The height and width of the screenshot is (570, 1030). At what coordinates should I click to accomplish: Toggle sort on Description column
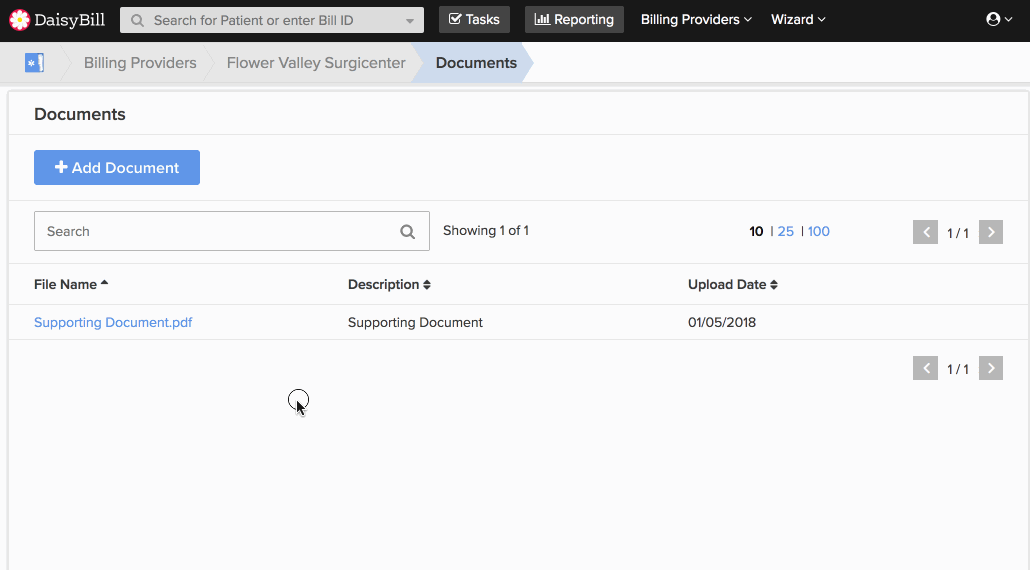point(427,284)
